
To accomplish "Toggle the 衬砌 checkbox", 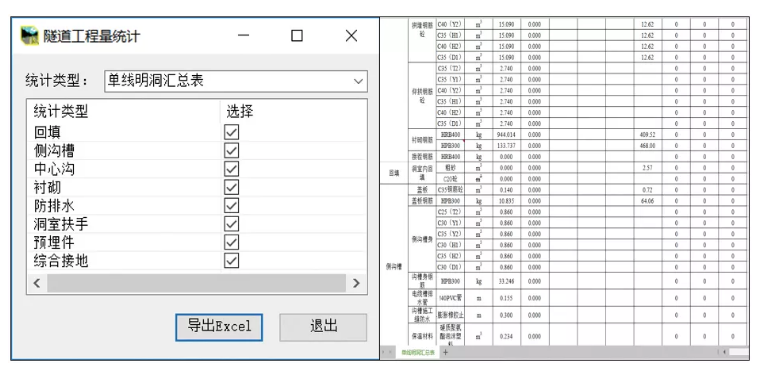I will tap(232, 187).
